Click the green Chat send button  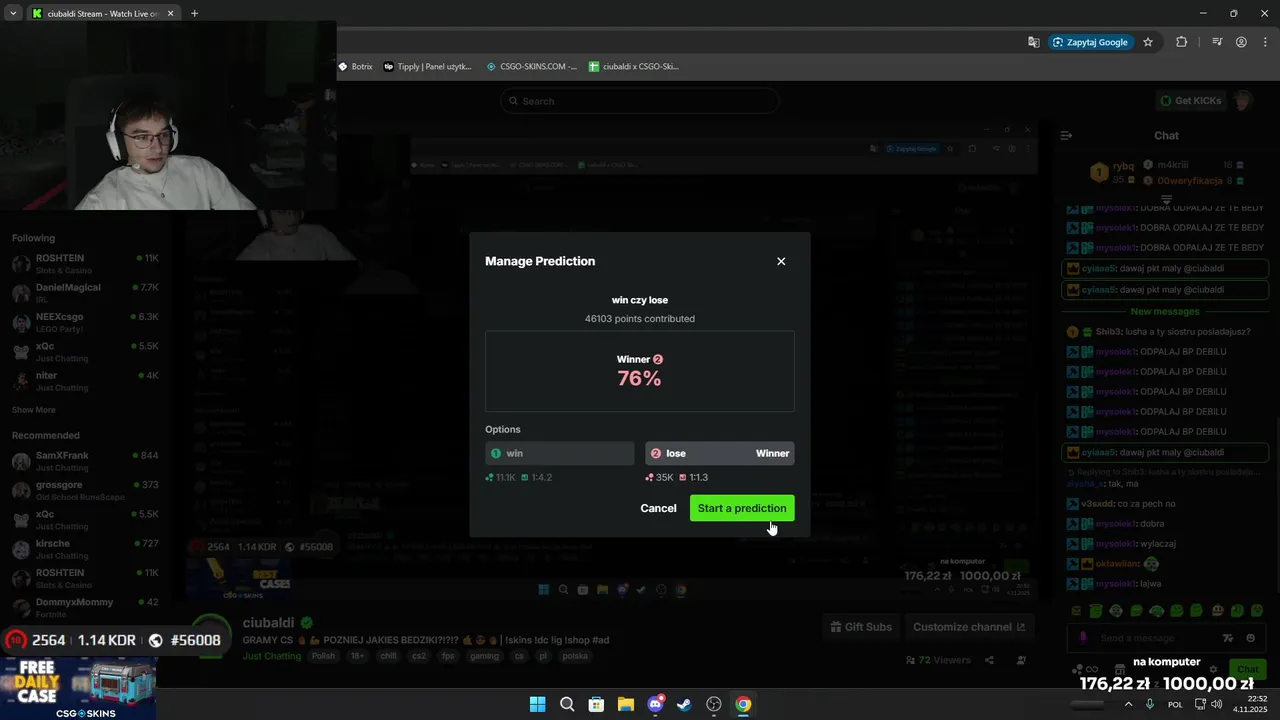(x=1247, y=669)
